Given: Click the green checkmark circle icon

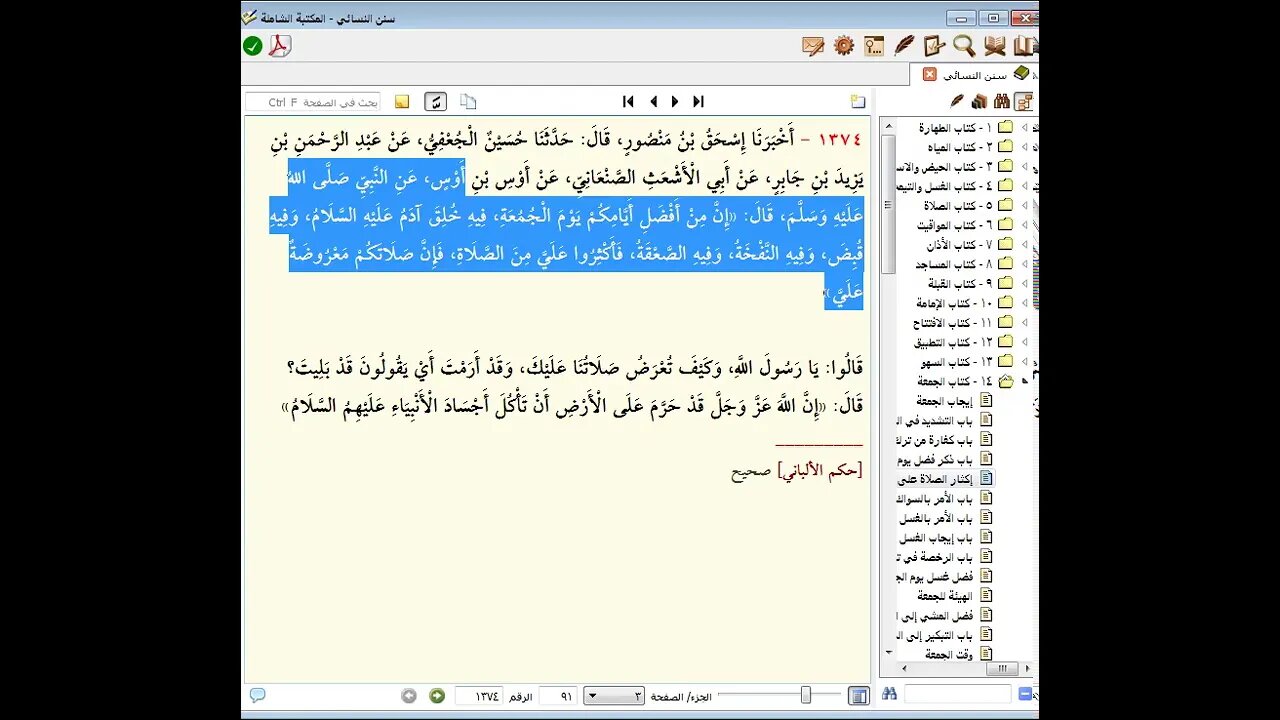Looking at the screenshot, I should (x=253, y=46).
